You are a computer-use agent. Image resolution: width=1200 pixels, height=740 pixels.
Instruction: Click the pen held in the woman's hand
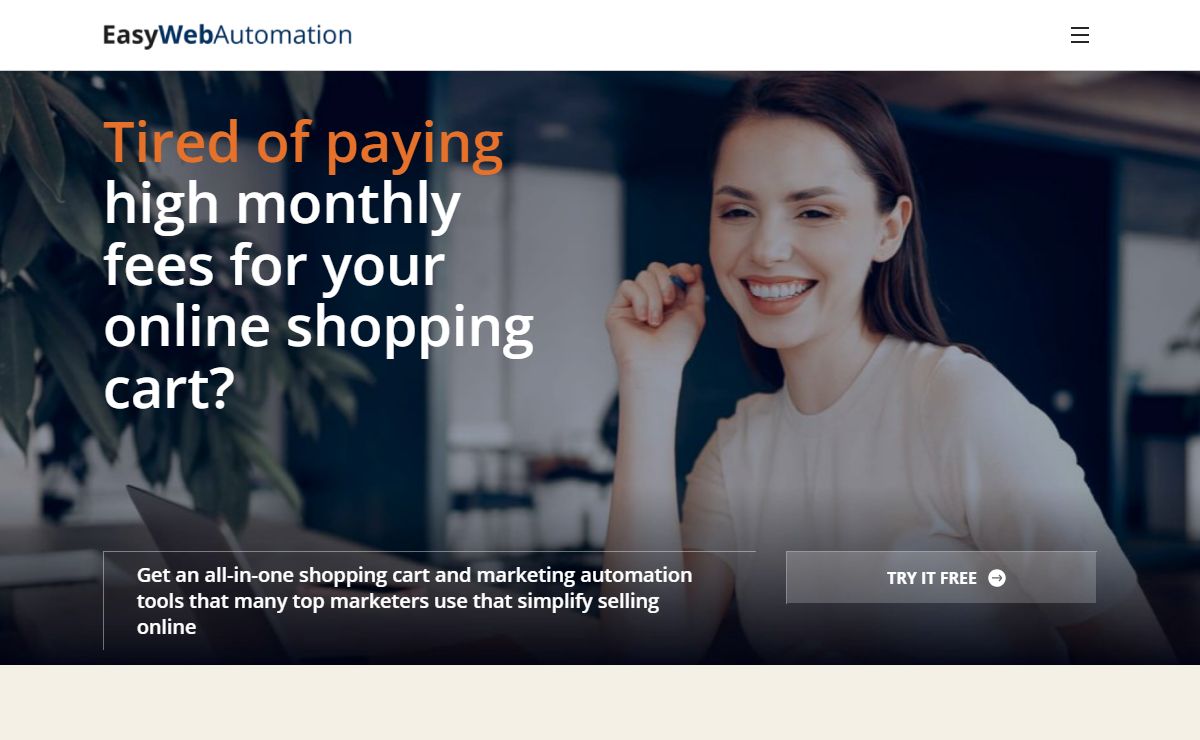(x=682, y=284)
